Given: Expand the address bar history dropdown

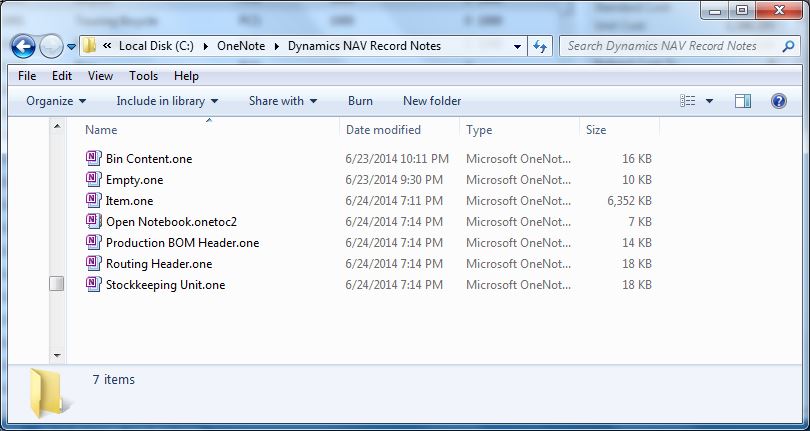Looking at the screenshot, I should (517, 47).
